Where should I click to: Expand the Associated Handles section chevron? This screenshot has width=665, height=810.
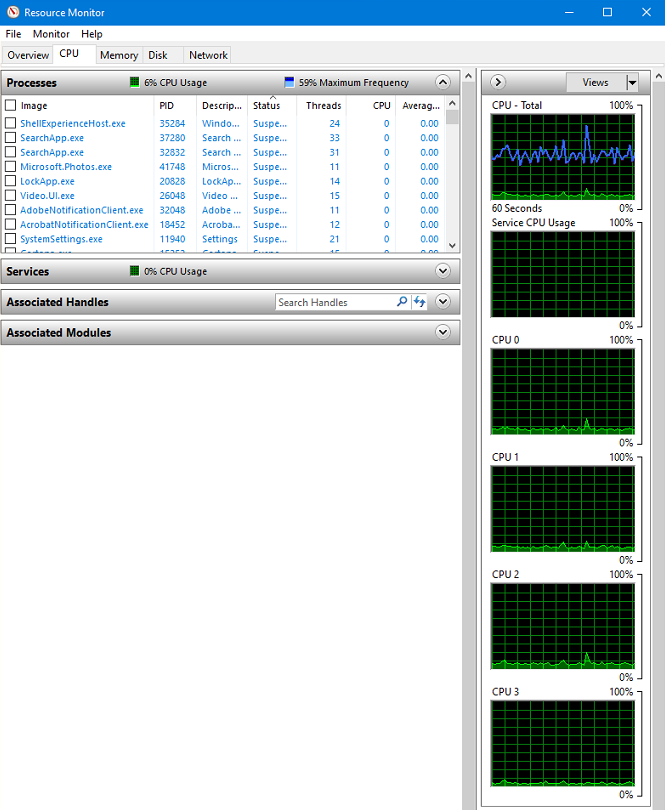443,301
